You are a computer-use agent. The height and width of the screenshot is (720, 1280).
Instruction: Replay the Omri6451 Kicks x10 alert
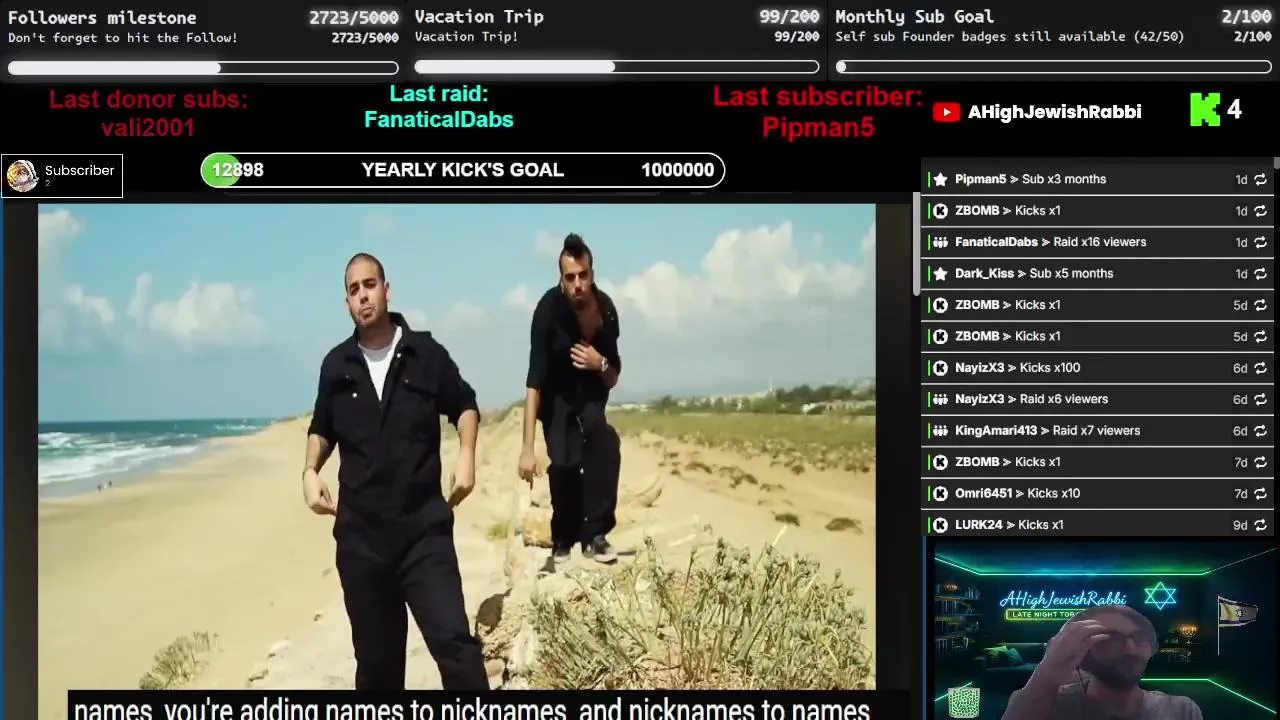click(x=1260, y=494)
